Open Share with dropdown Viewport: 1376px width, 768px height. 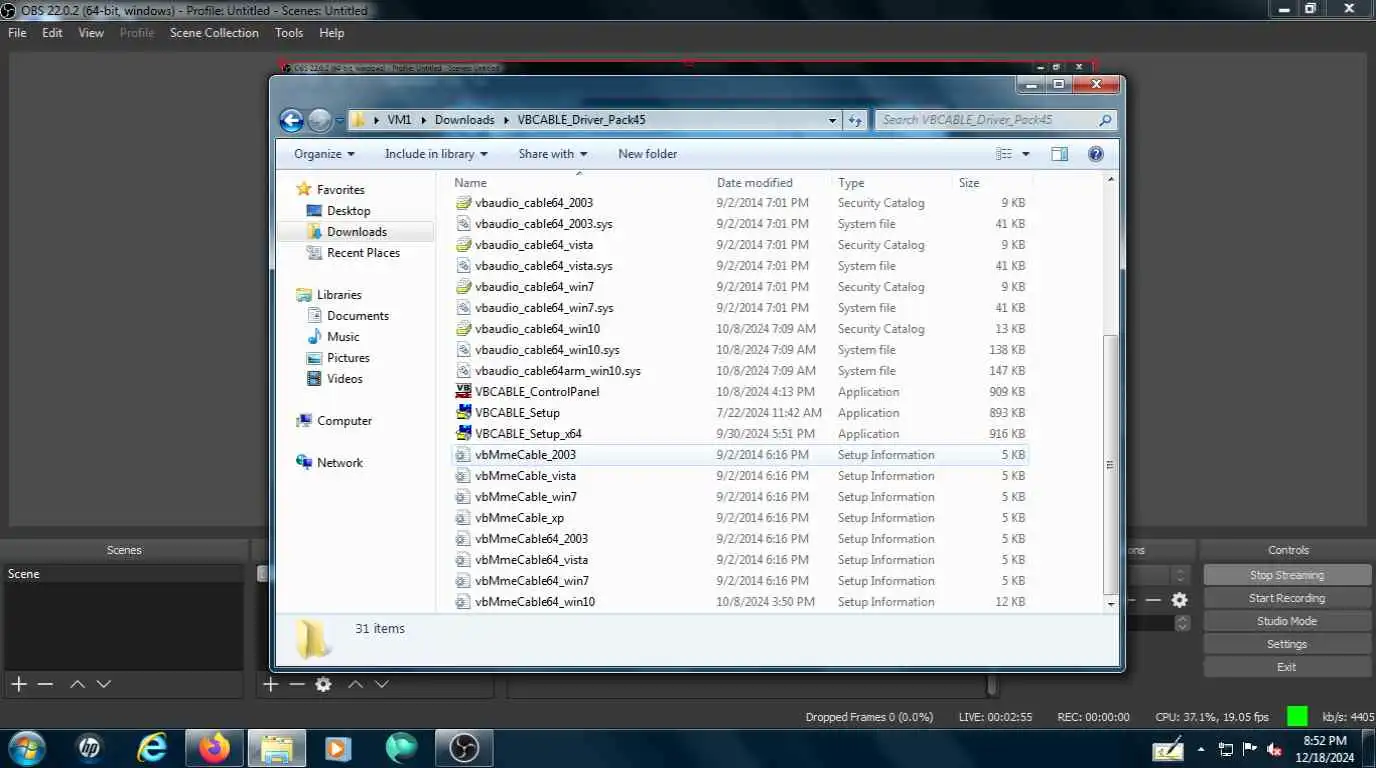552,154
